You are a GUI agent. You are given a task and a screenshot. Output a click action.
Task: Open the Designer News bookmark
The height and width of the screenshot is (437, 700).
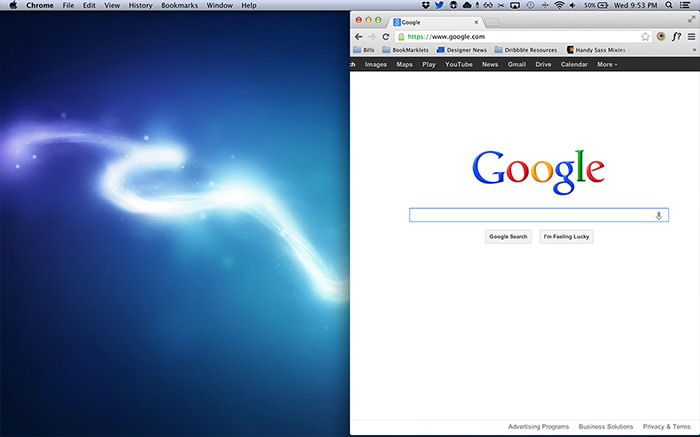(462, 50)
